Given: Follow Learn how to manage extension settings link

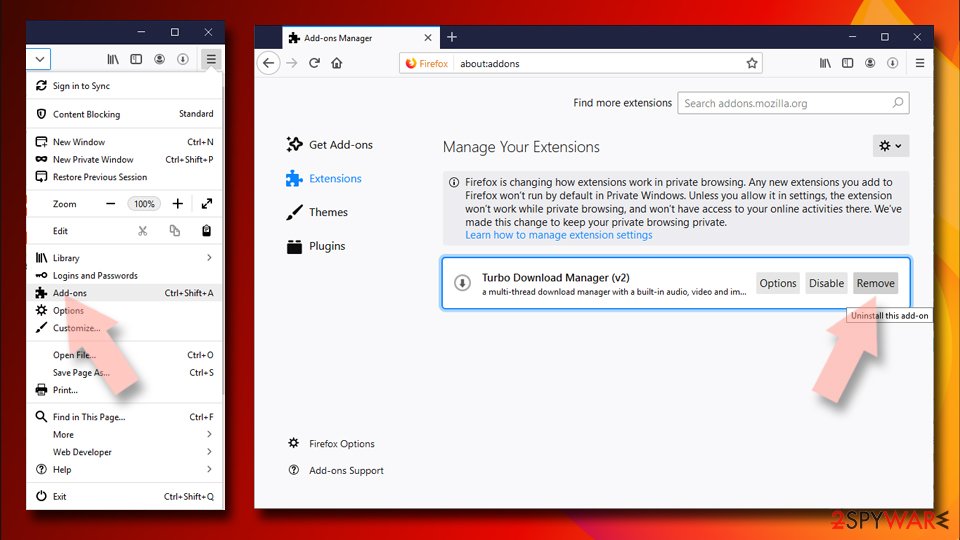Looking at the screenshot, I should point(558,235).
